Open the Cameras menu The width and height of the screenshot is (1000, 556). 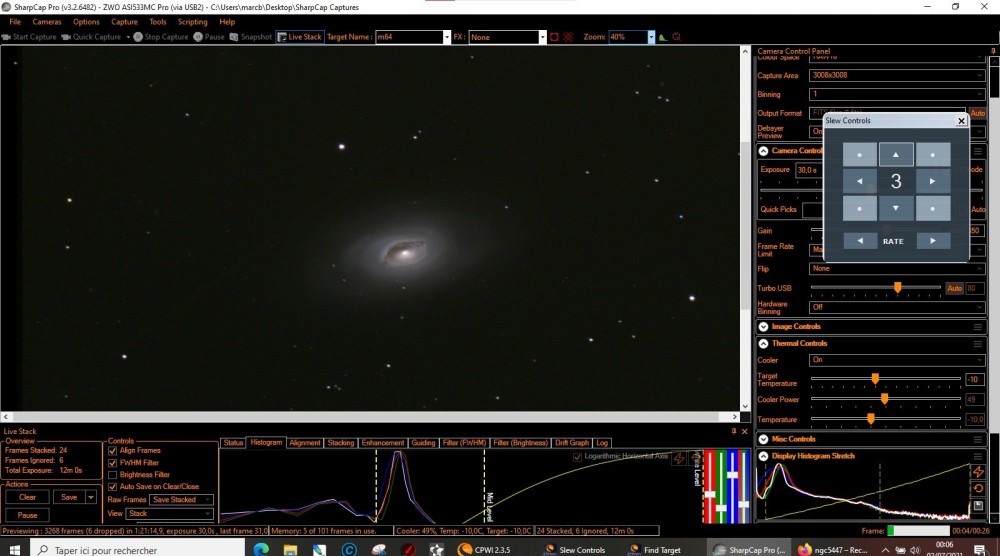coord(47,22)
